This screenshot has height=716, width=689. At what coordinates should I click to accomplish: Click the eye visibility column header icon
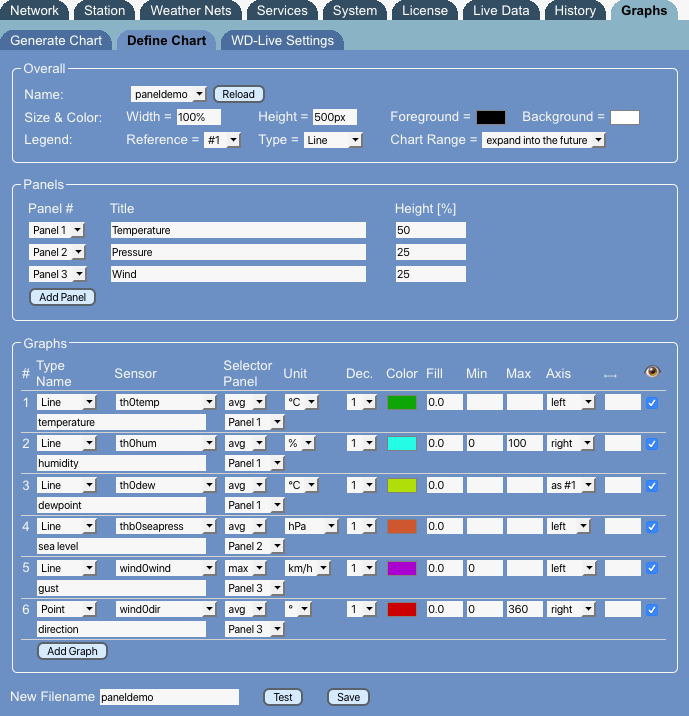click(652, 371)
